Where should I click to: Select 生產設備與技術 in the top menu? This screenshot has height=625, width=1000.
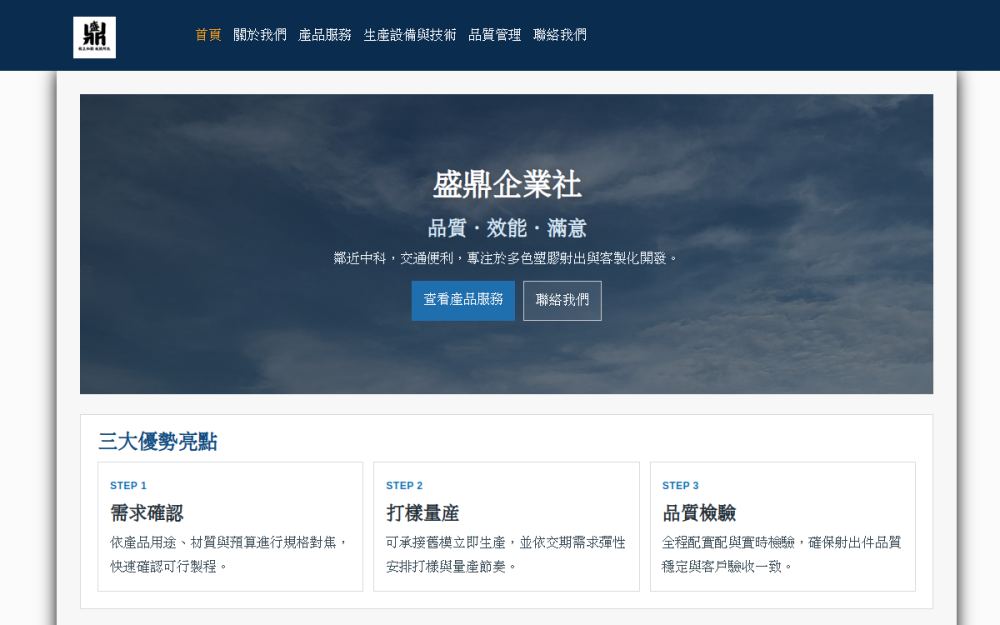[409, 35]
